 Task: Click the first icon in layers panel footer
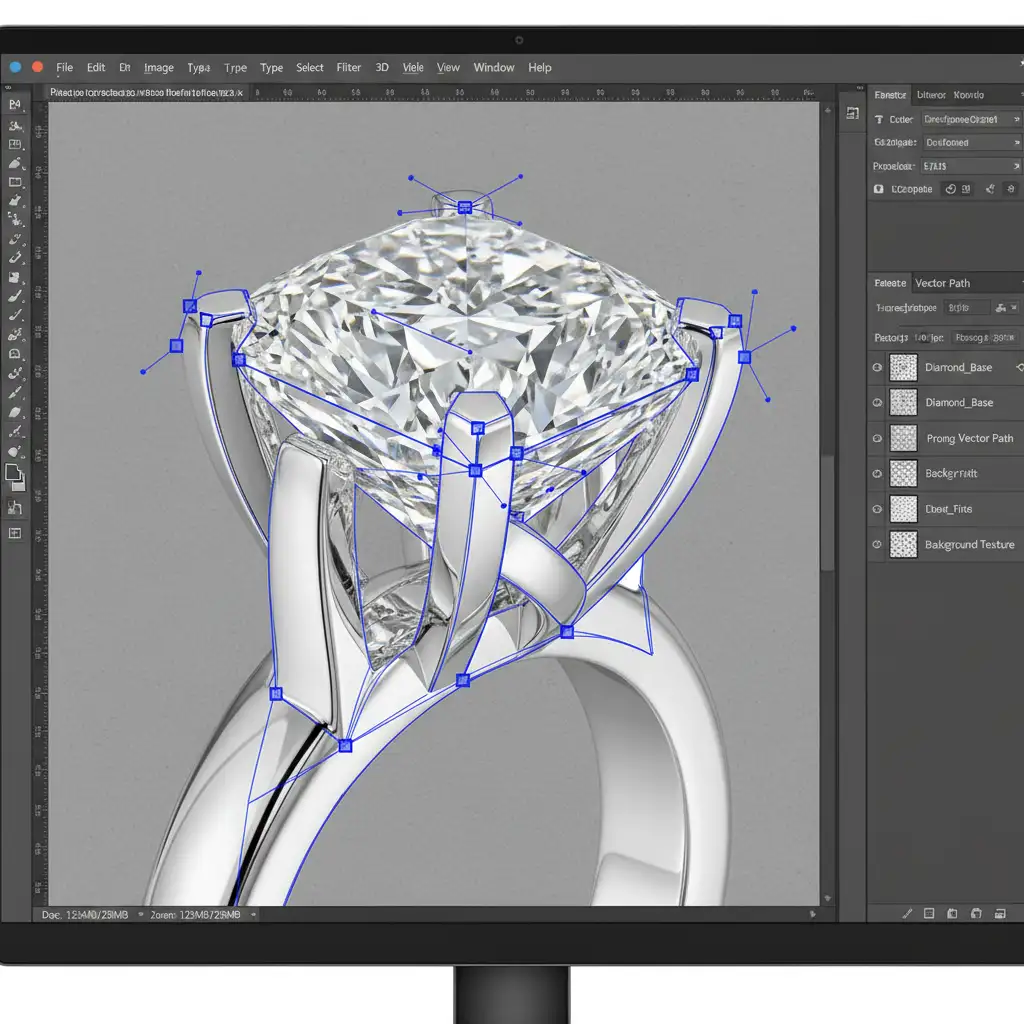pos(907,913)
